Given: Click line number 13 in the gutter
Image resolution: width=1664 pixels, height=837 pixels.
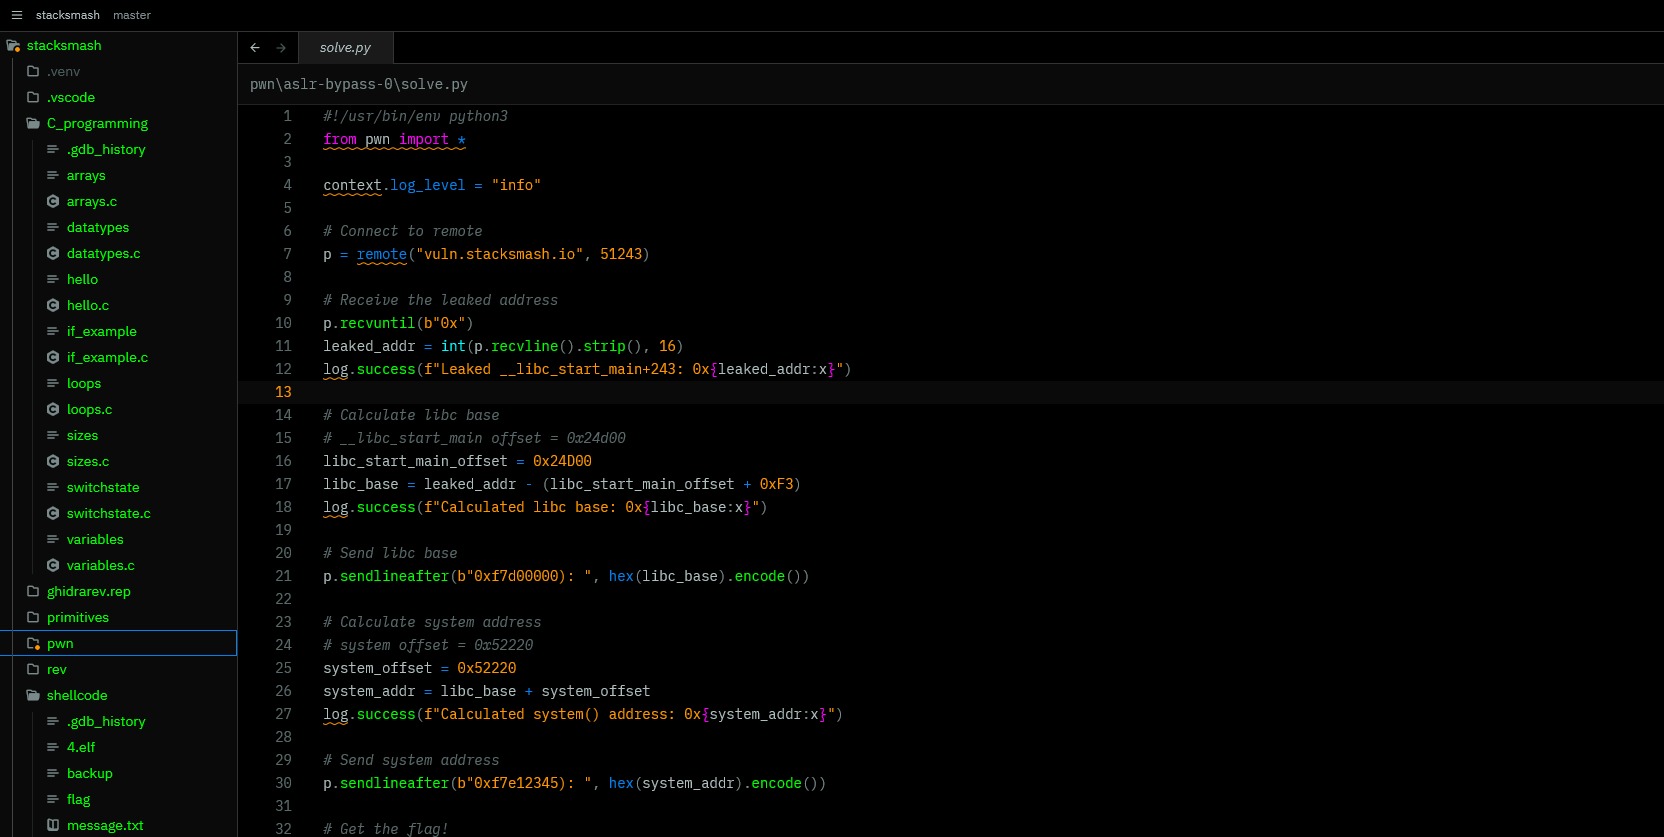Looking at the screenshot, I should [x=283, y=392].
